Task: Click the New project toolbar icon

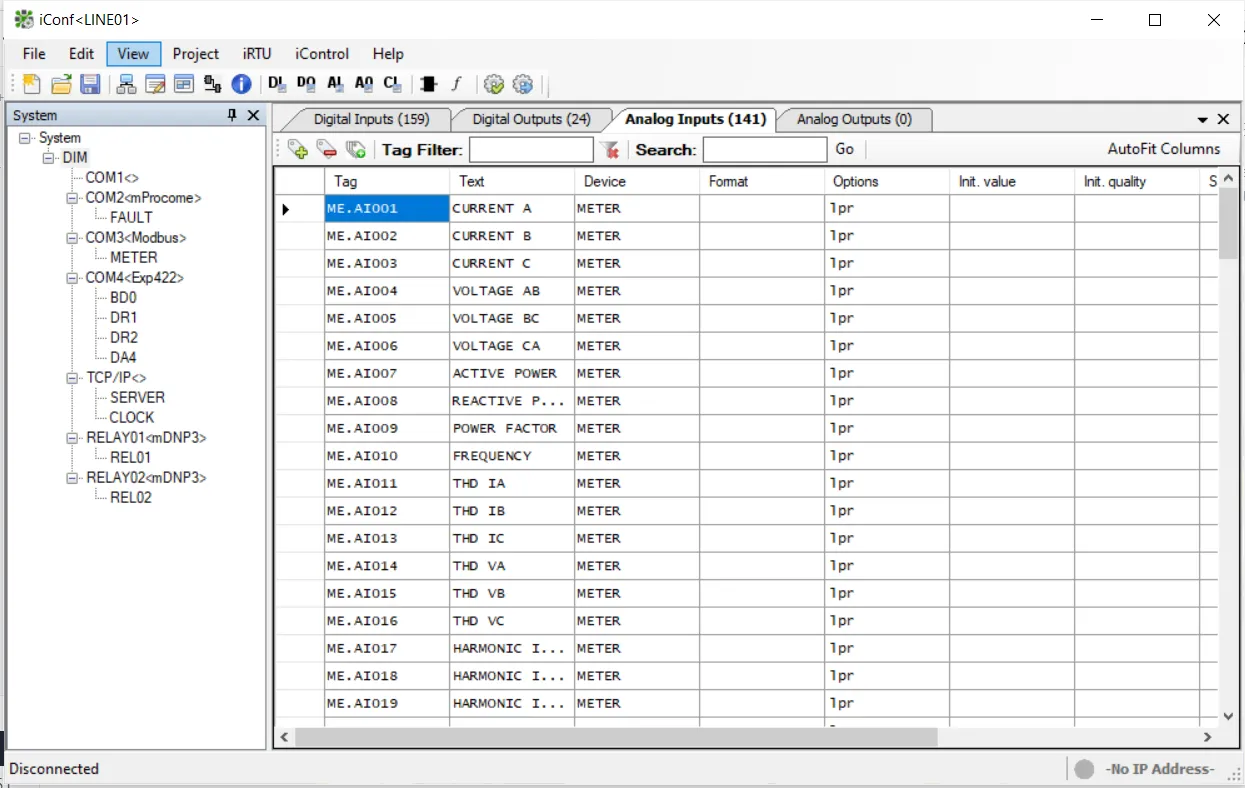Action: tap(32, 84)
